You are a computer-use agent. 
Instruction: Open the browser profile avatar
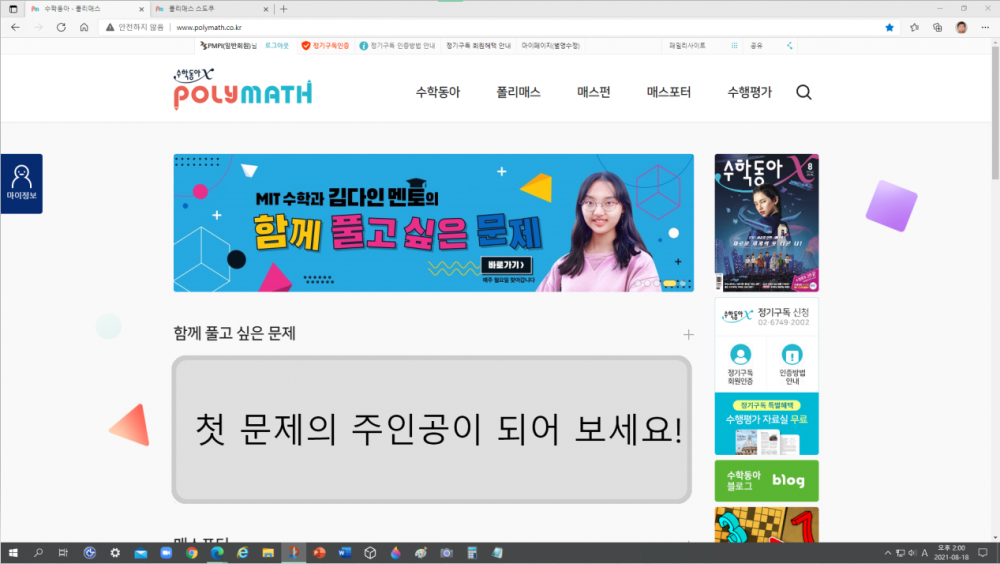[x=961, y=27]
